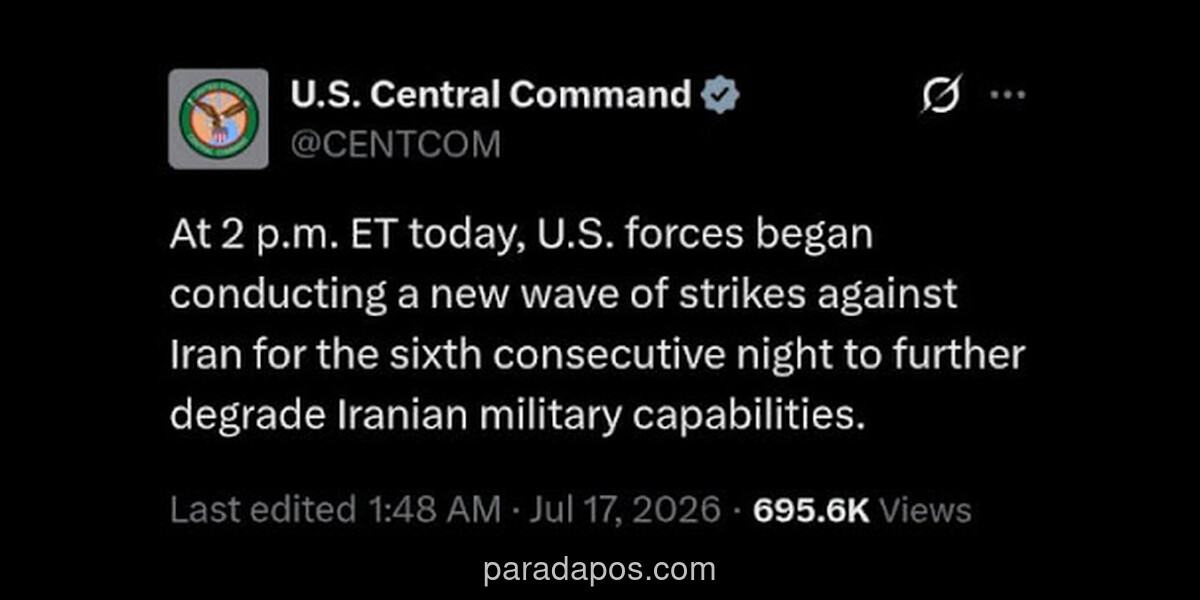This screenshot has height=600, width=1200.
Task: Open the three-dot more options menu
Action: click(x=1007, y=95)
